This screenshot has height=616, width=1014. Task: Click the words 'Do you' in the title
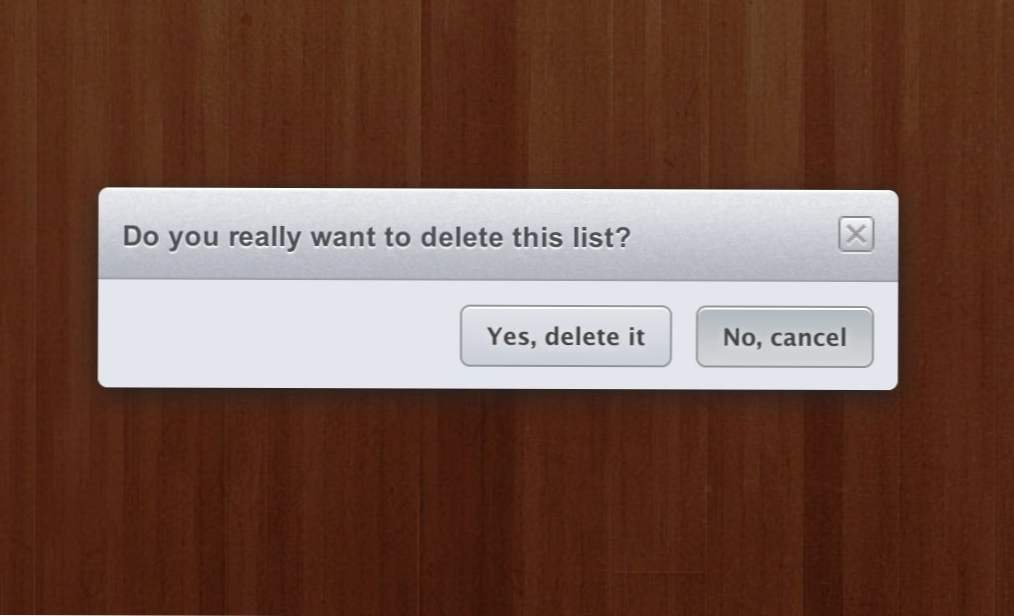[x=171, y=238]
